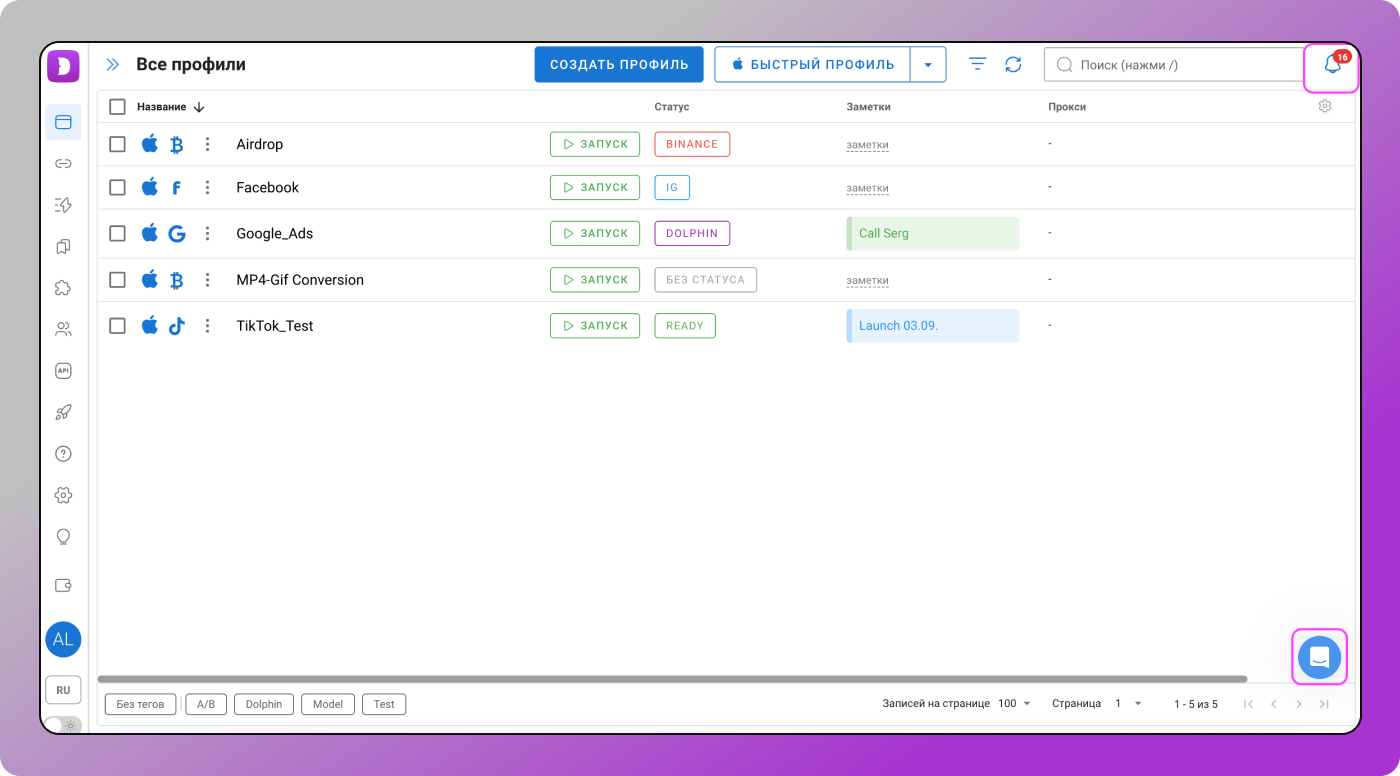Image resolution: width=1400 pixels, height=776 pixels.
Task: Open the three-dot menu for Facebook
Action: pos(207,187)
